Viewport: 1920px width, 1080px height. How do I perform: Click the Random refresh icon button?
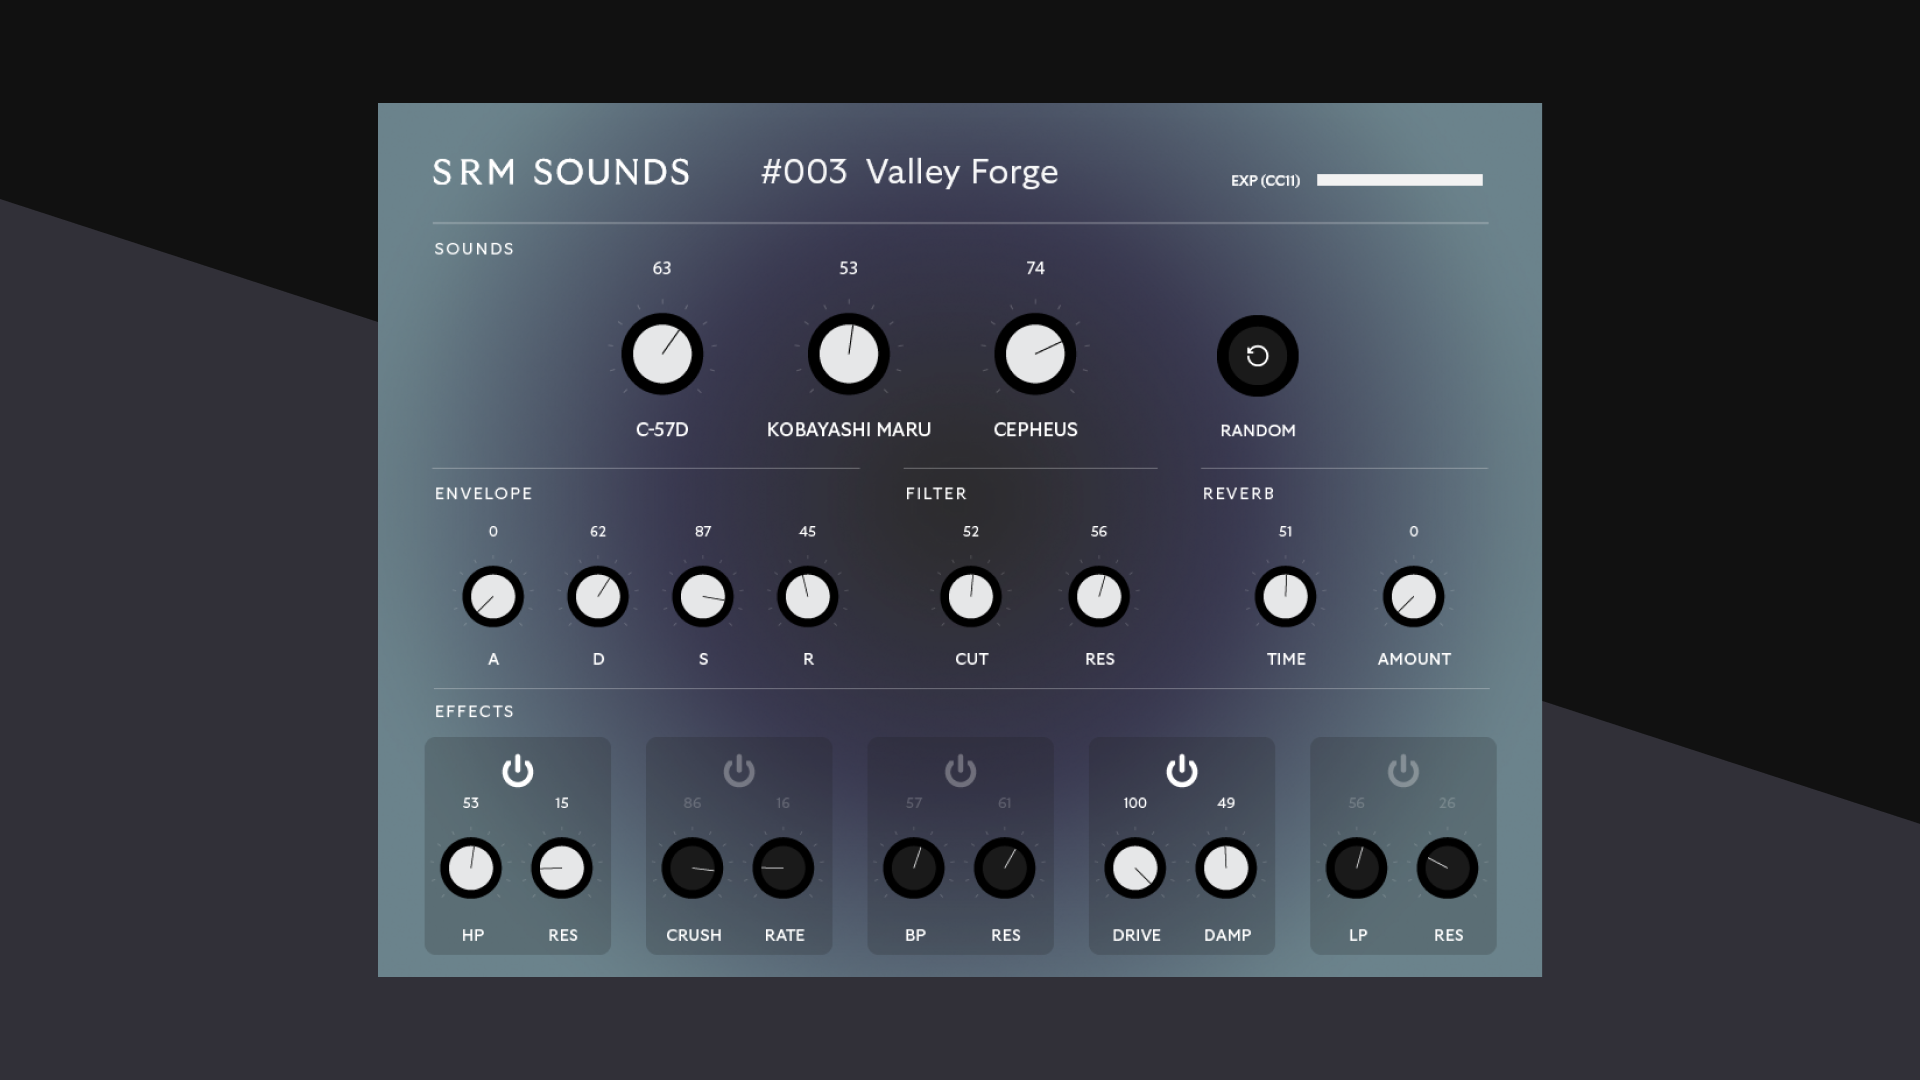click(x=1257, y=356)
